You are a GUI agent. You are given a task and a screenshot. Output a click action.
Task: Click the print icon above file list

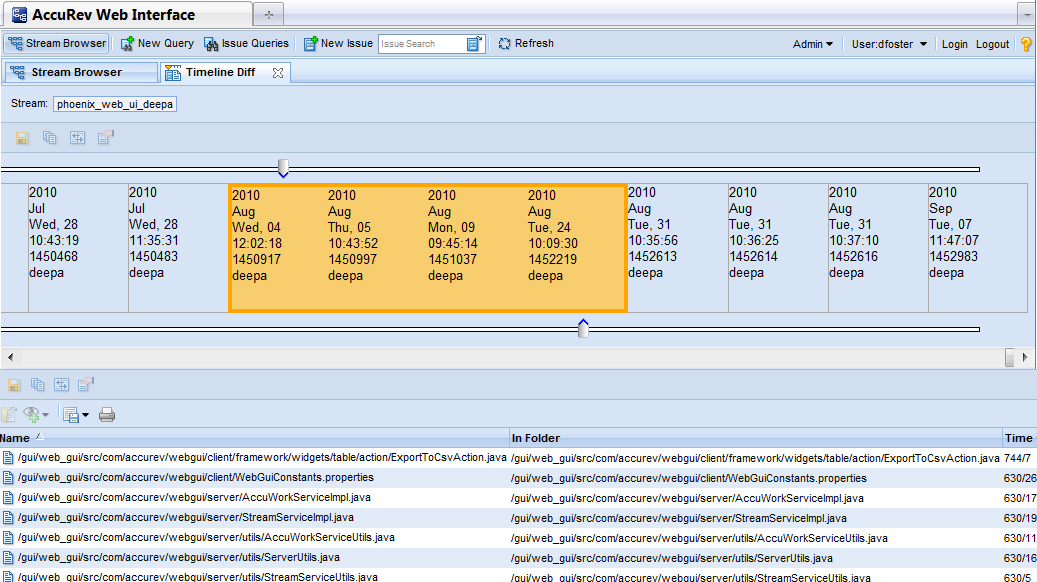[x=107, y=414]
